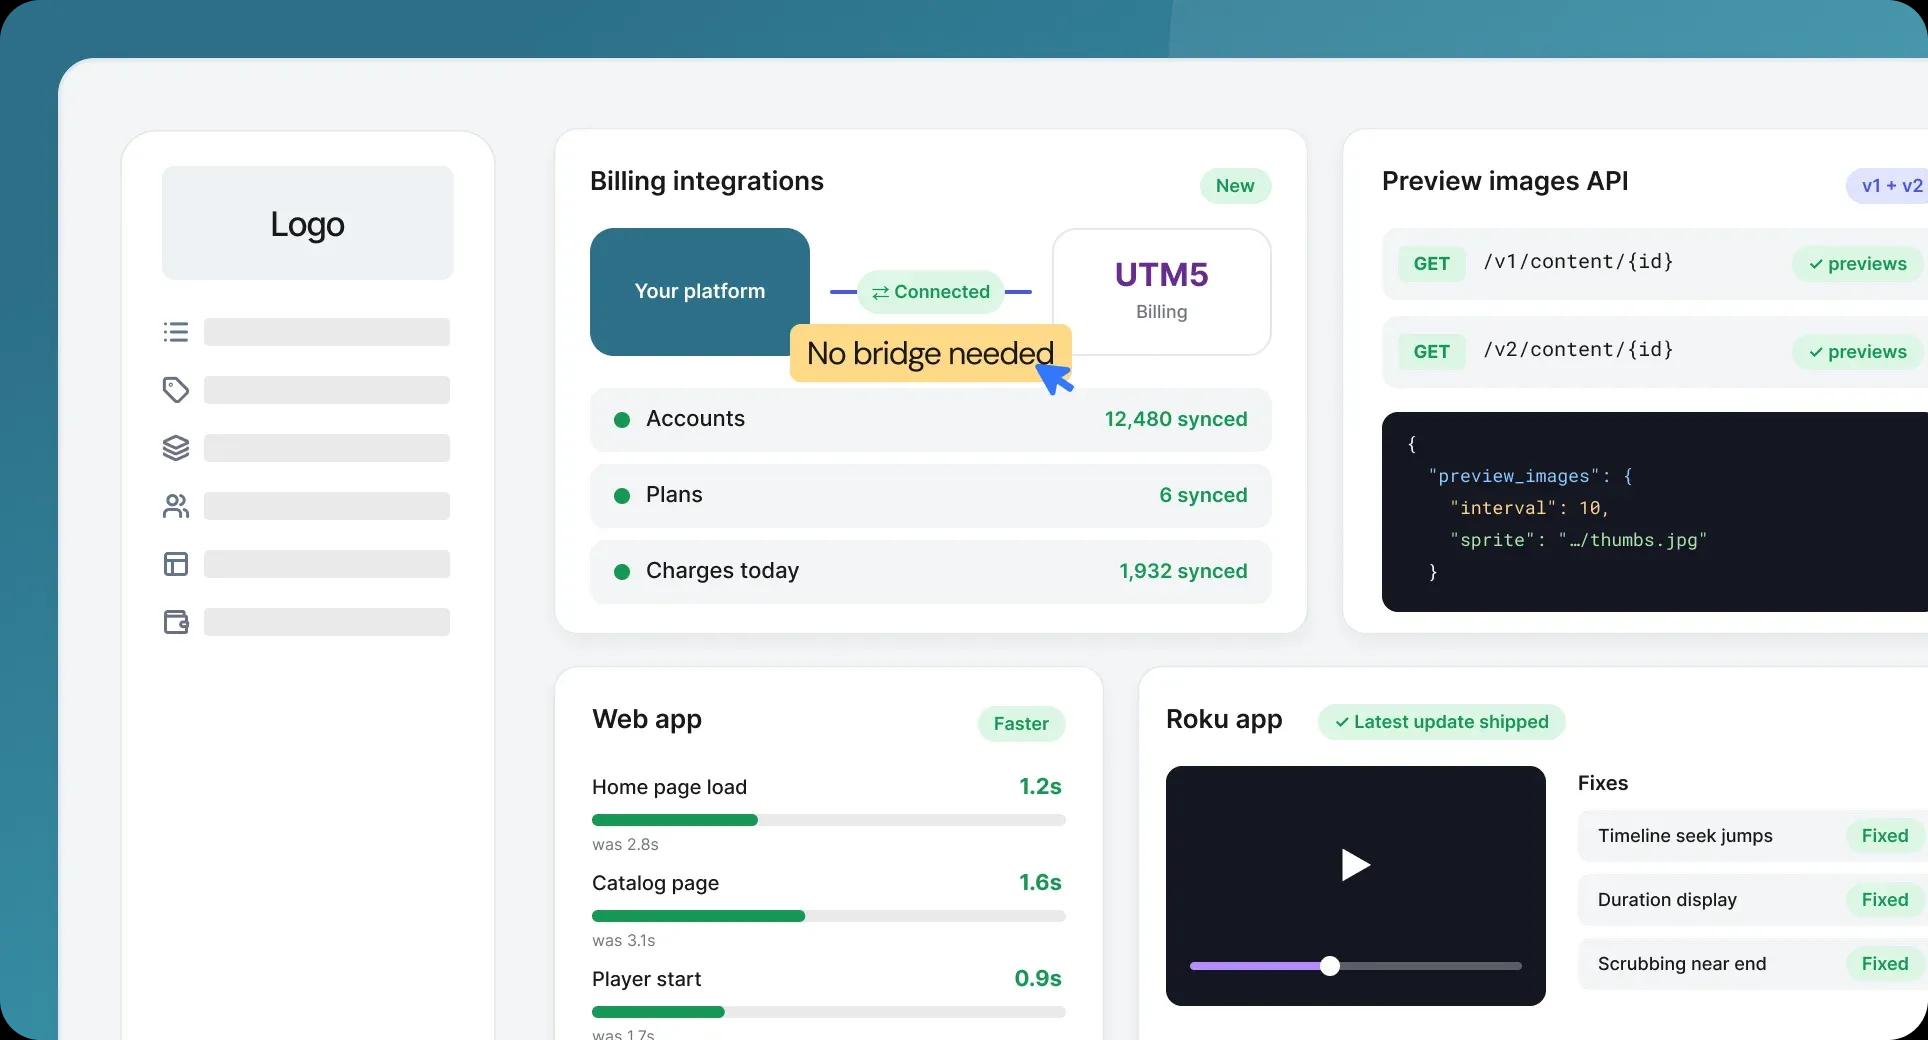The width and height of the screenshot is (1928, 1040).
Task: Open the wallet icon in the sidebar
Action: point(176,622)
